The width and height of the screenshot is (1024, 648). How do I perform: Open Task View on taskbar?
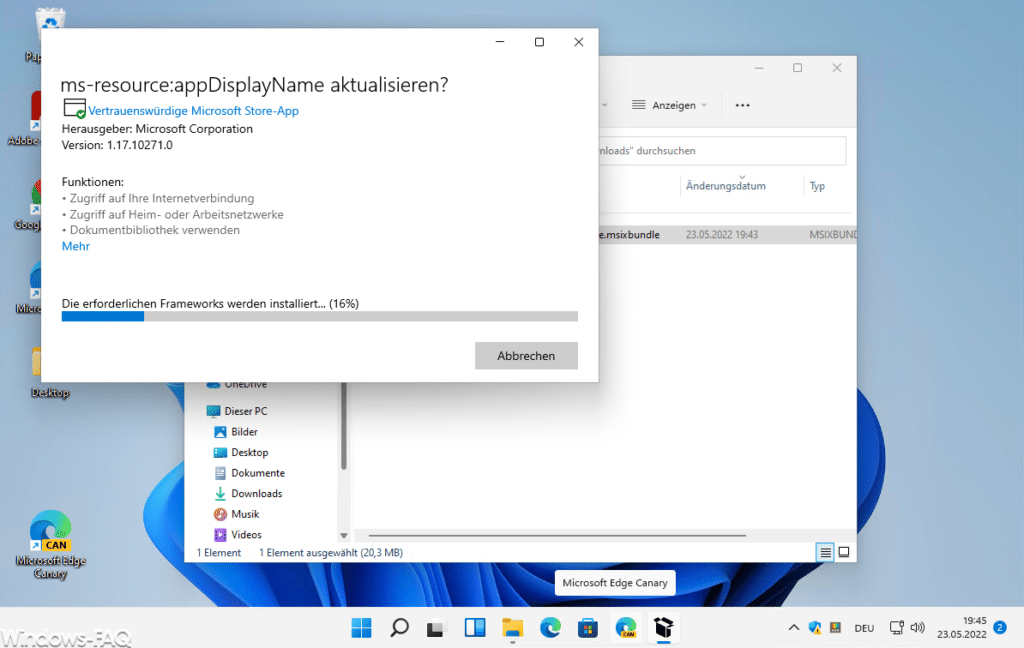pos(436,628)
